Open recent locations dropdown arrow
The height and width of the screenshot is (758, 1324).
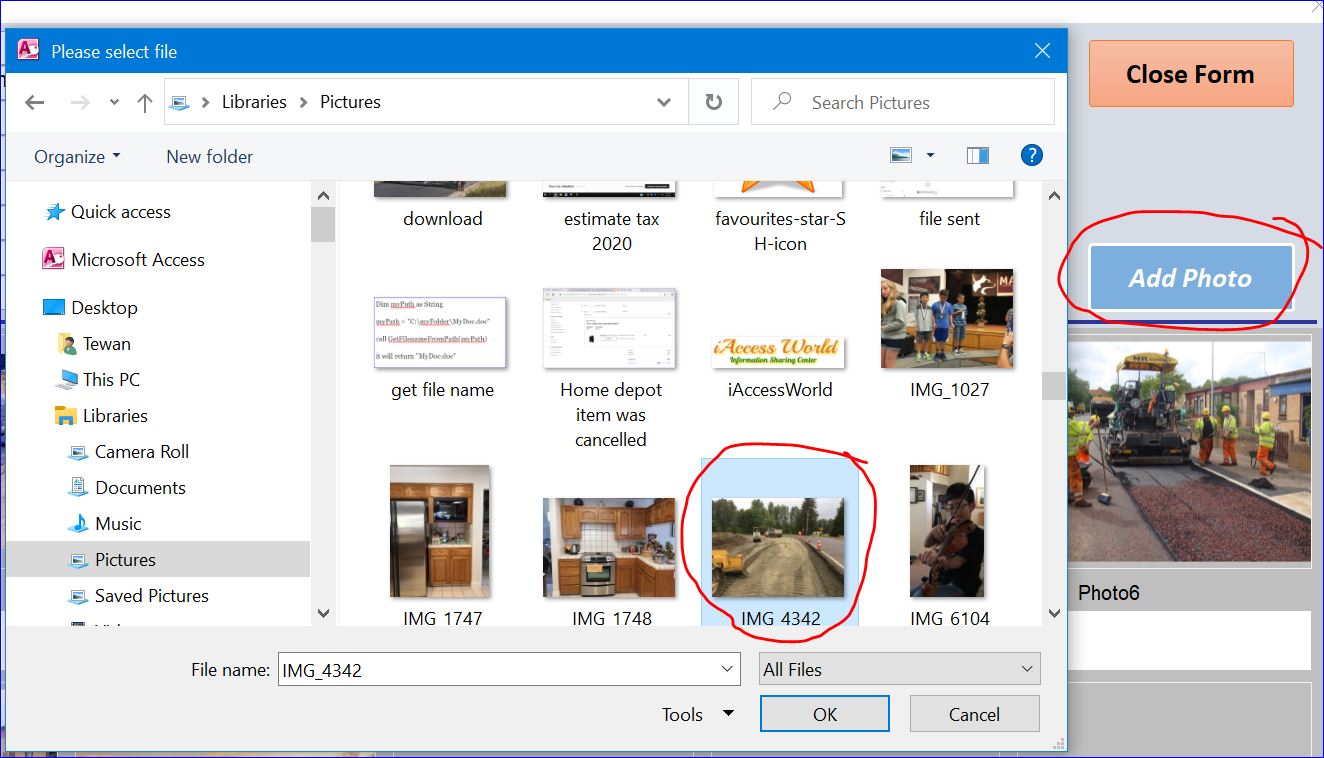pos(114,102)
